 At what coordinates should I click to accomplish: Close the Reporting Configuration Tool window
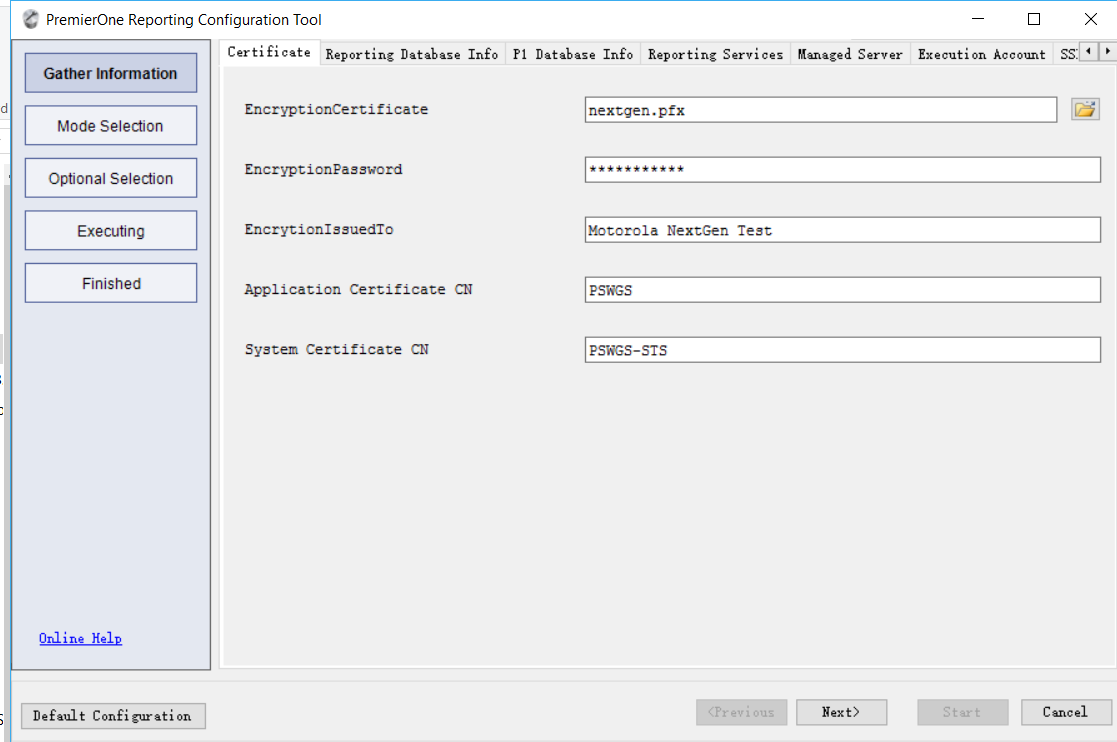(x=1090, y=19)
